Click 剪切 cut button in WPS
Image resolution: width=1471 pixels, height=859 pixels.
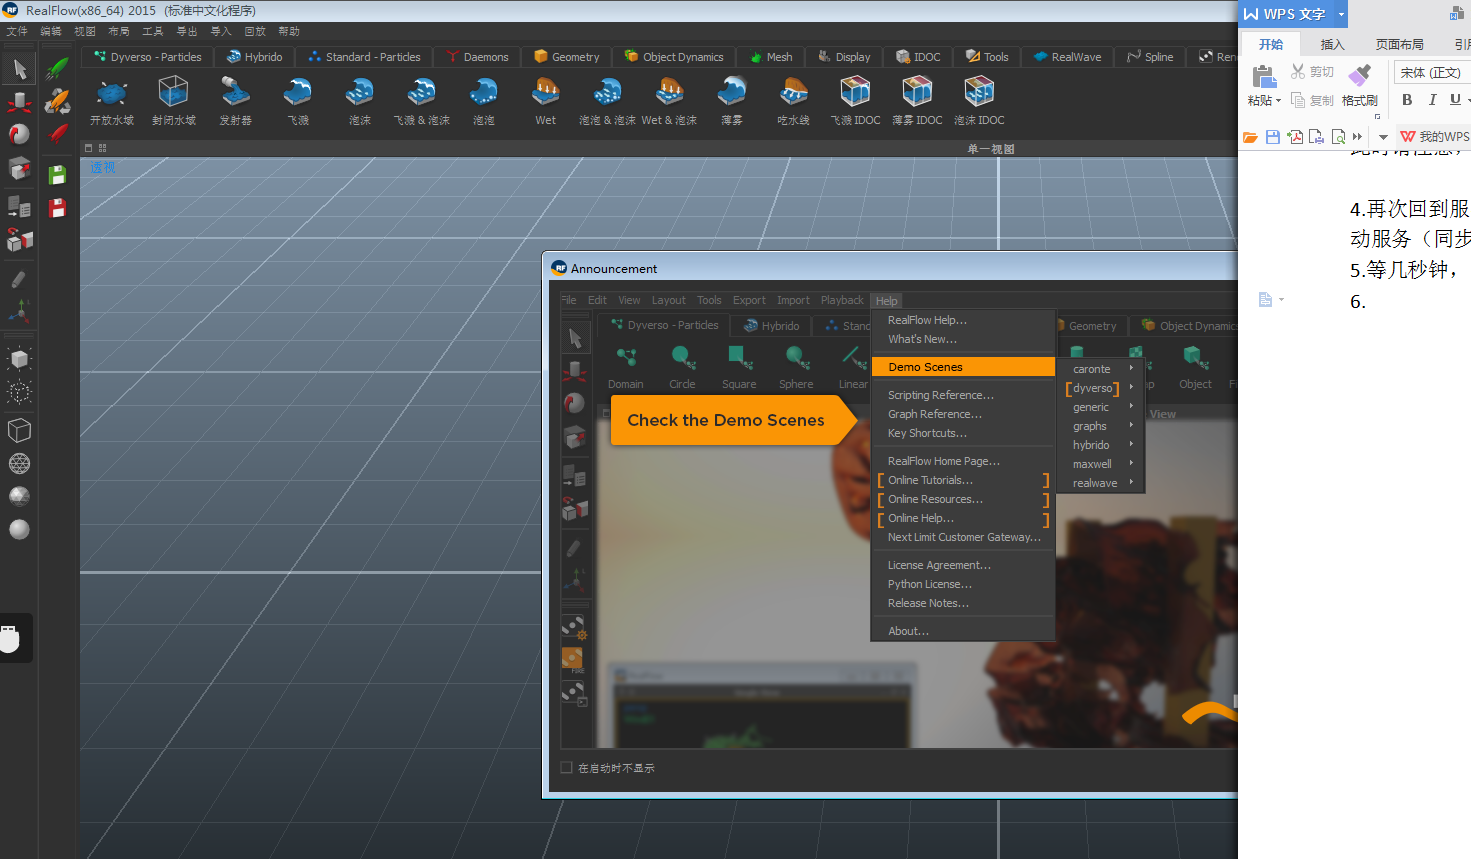tap(1312, 72)
